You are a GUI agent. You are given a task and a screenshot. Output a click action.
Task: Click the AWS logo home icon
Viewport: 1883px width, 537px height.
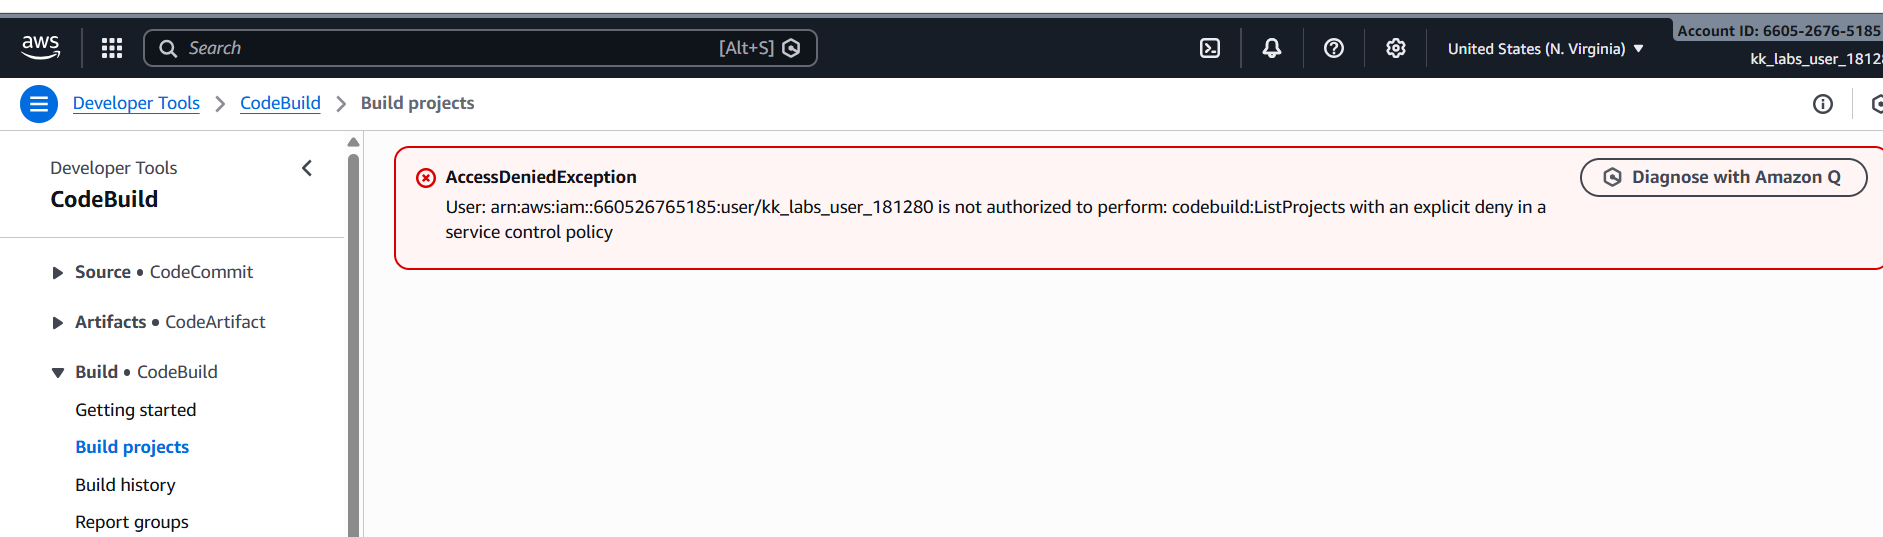41,47
